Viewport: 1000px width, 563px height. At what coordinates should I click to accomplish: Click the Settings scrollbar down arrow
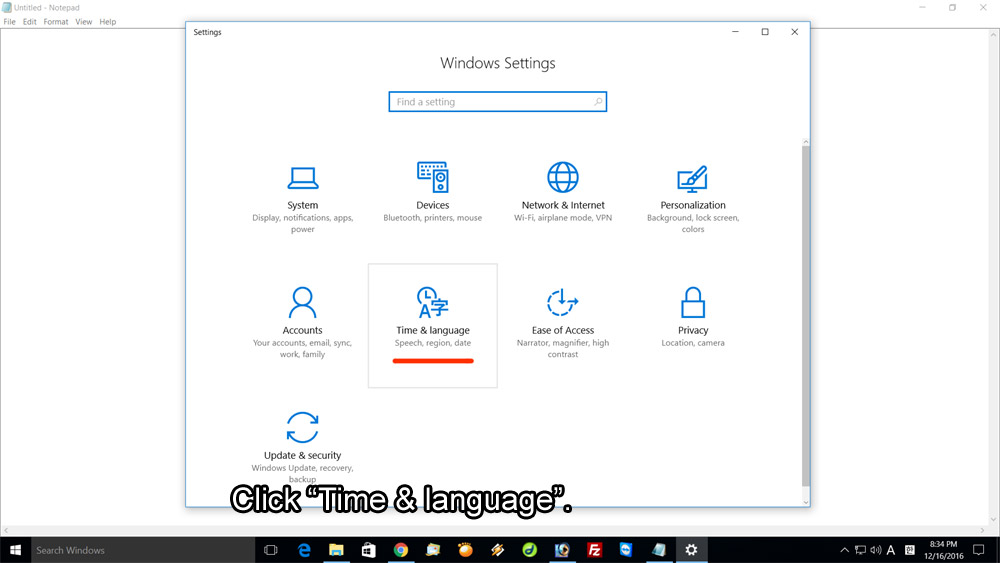coord(805,502)
